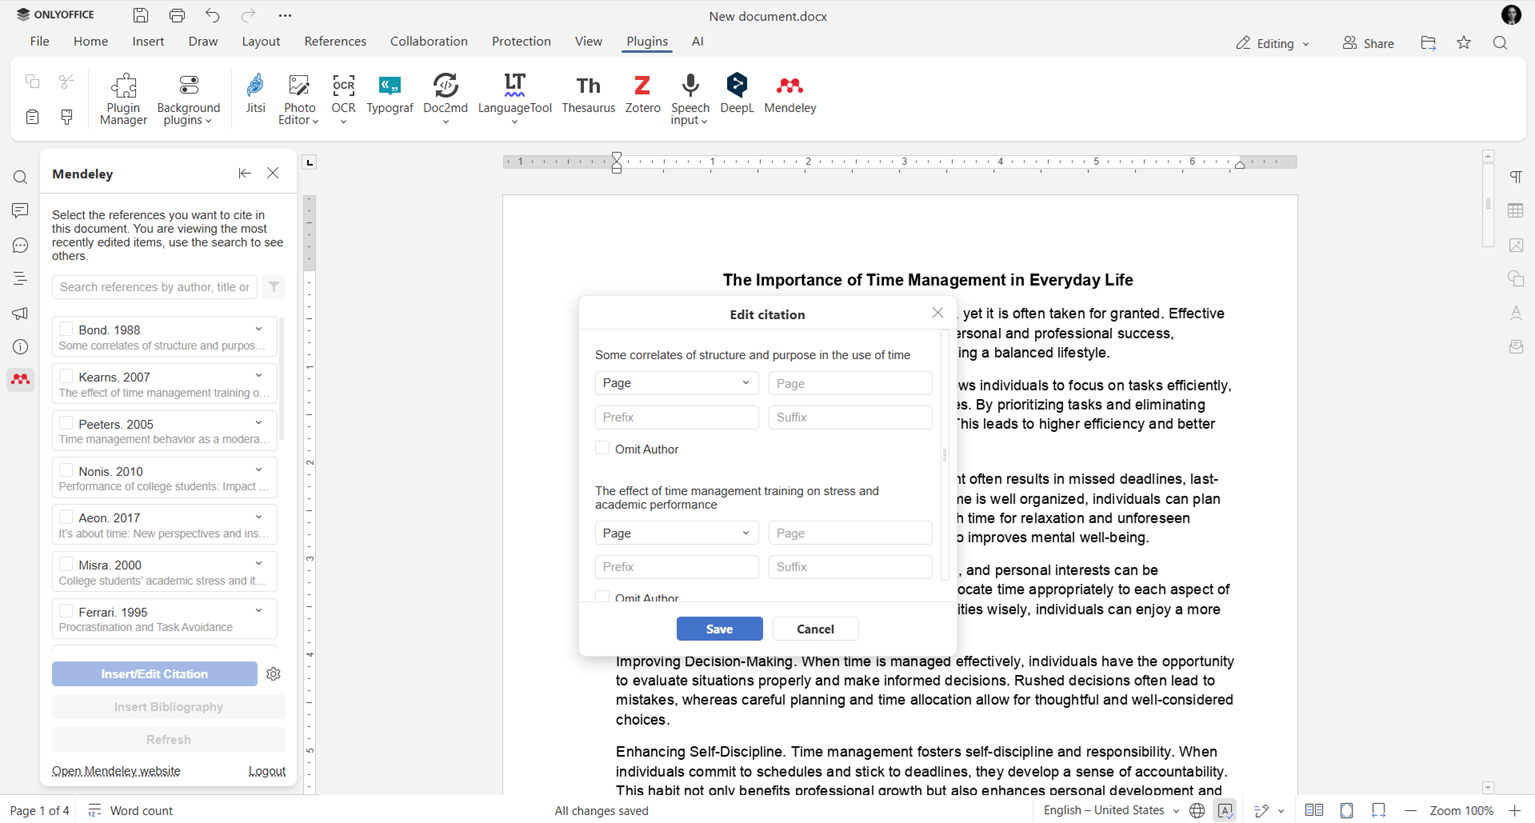This screenshot has height=823, width=1535.
Task: Switch to the Insert tab
Action: (148, 41)
